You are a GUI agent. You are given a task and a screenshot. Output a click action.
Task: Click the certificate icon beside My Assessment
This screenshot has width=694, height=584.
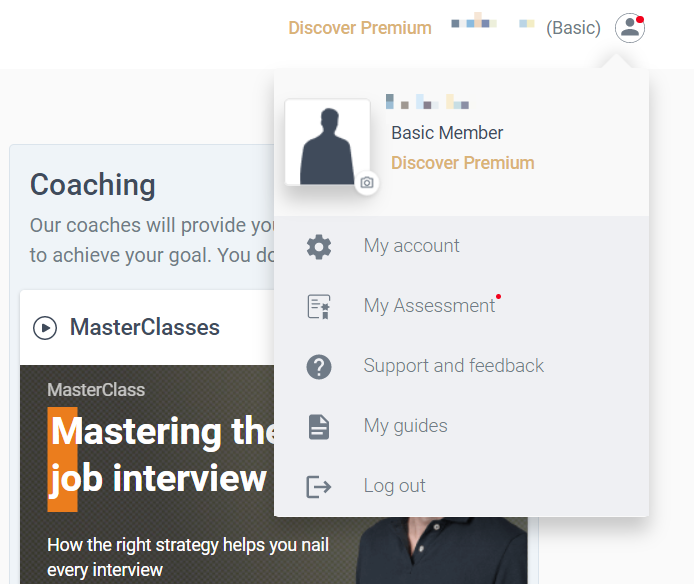pos(319,306)
